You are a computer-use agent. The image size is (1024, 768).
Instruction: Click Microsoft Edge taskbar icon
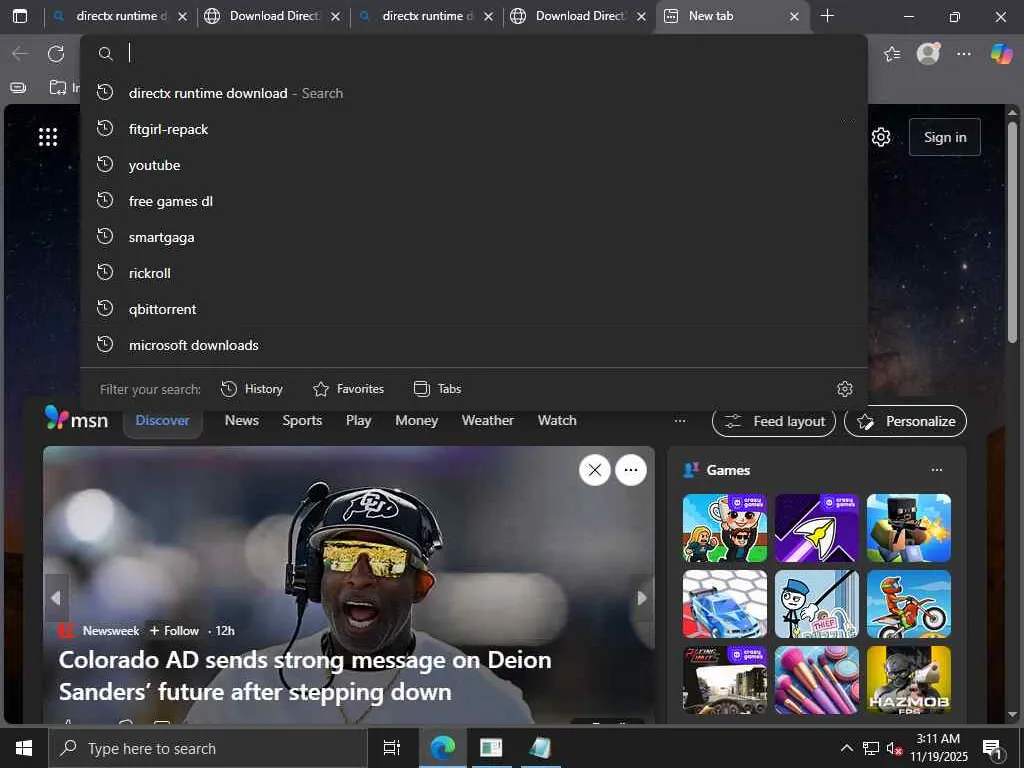click(x=443, y=748)
